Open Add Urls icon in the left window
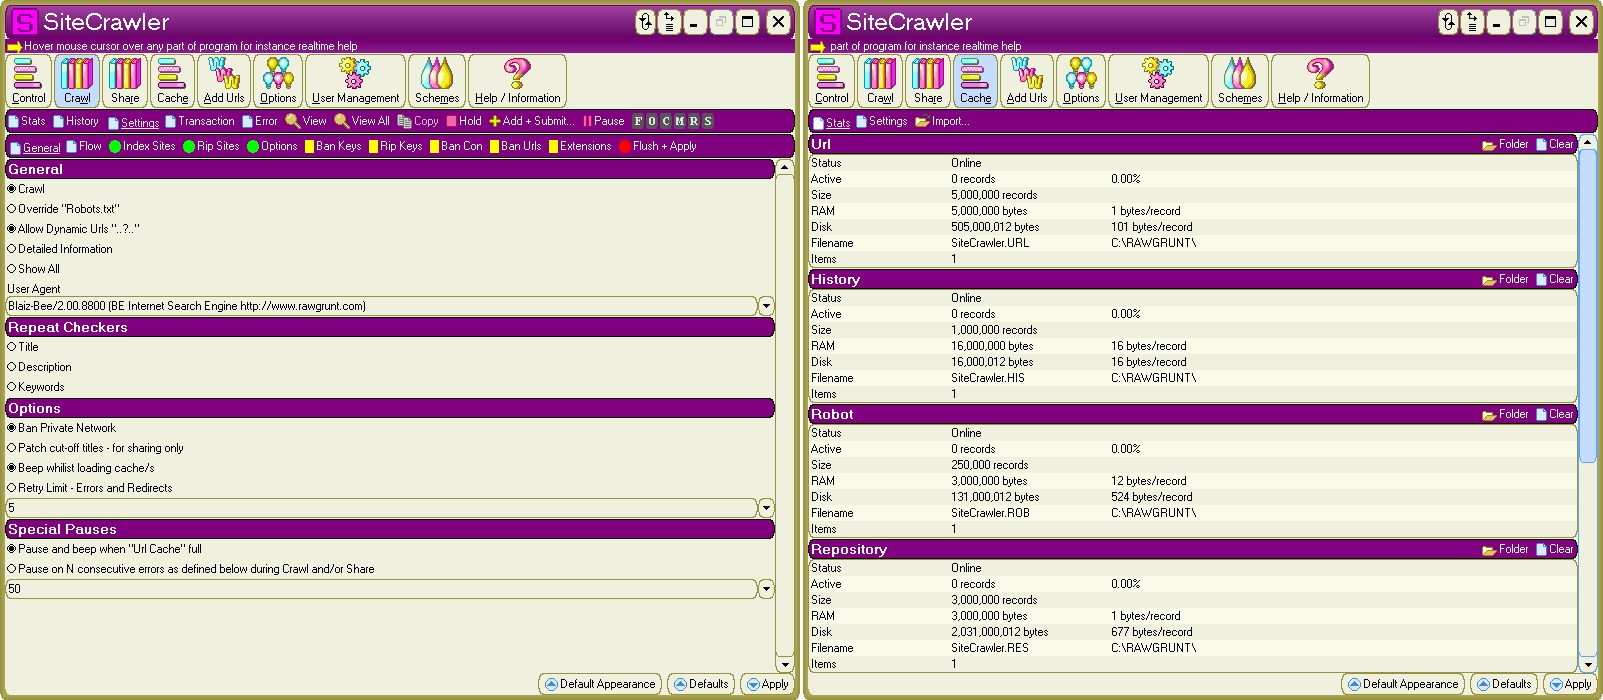This screenshot has height=700, width=1603. (224, 80)
